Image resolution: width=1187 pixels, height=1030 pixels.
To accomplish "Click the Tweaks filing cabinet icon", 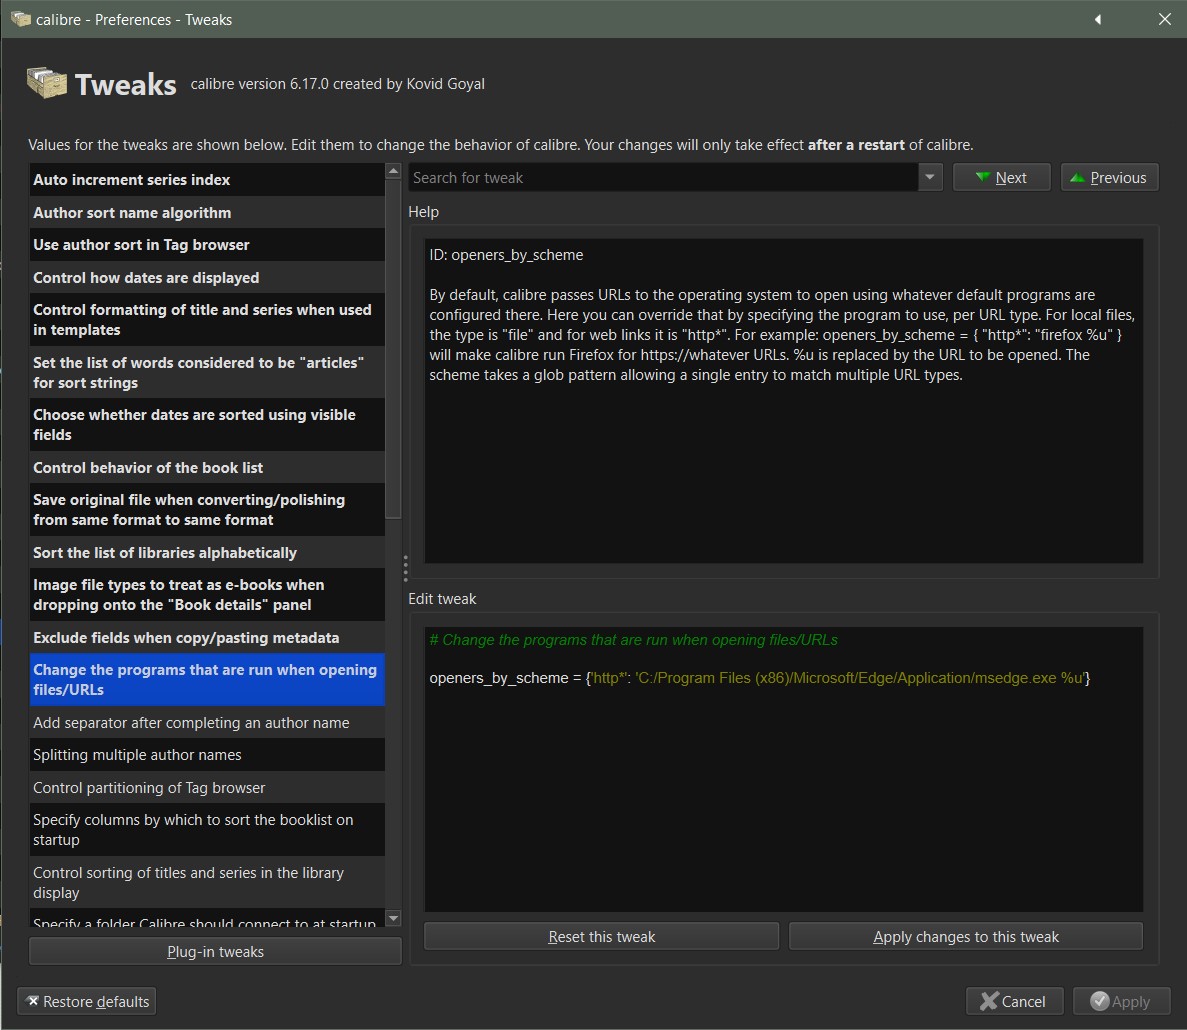I will (x=47, y=83).
